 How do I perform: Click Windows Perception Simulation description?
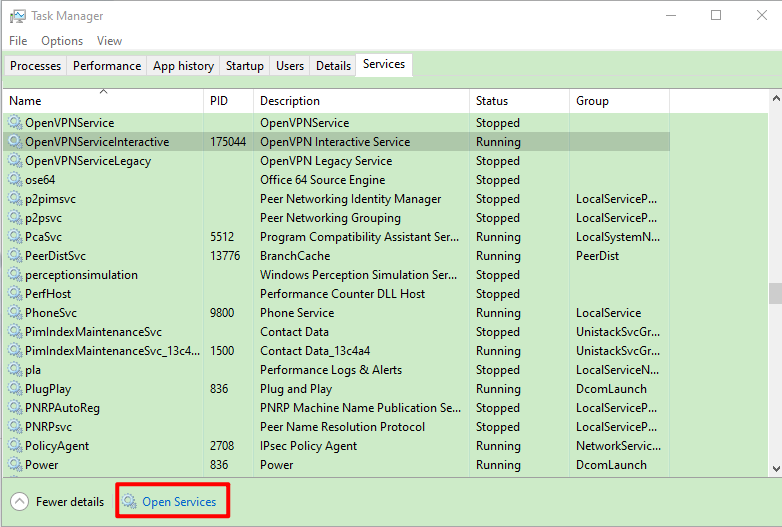click(x=358, y=275)
